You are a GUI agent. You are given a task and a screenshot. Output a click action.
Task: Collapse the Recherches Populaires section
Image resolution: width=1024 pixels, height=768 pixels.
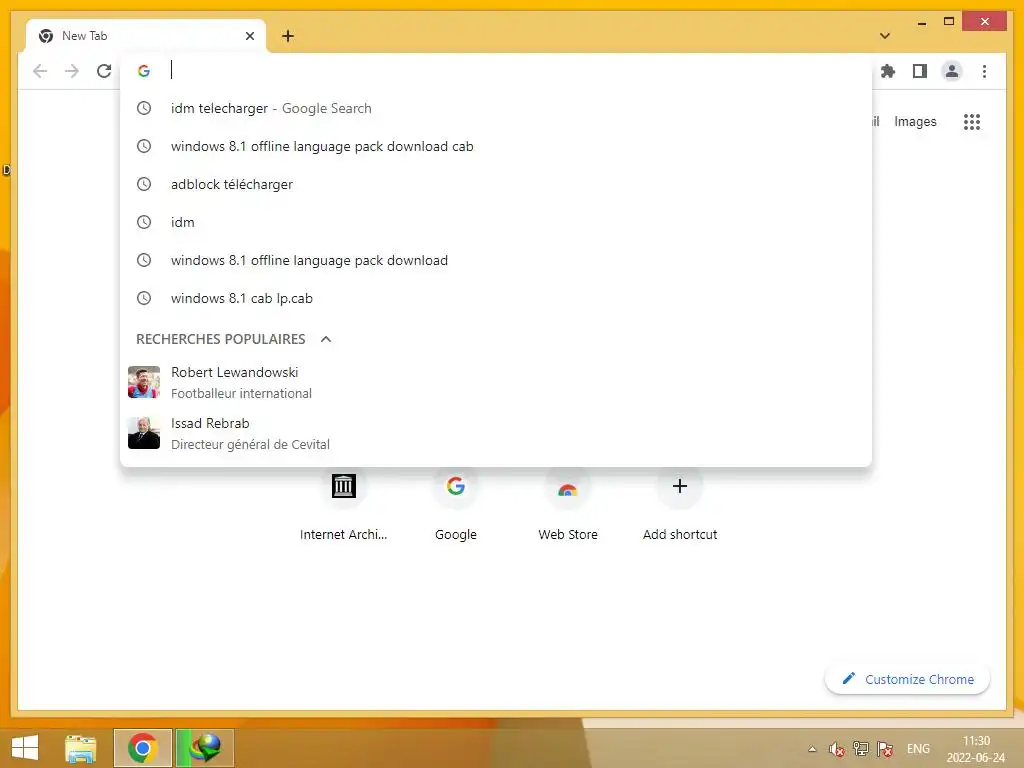click(326, 339)
